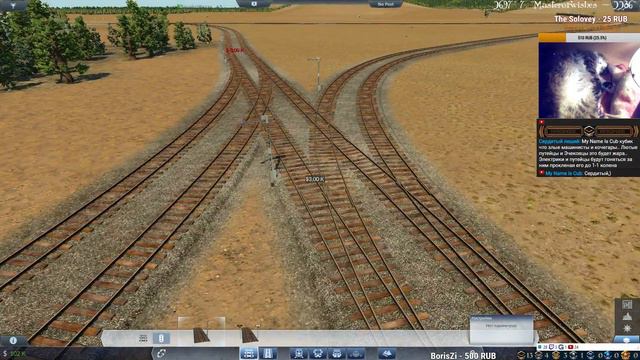Click the camera button at top center
The width and height of the screenshot is (640, 360).
254,4
